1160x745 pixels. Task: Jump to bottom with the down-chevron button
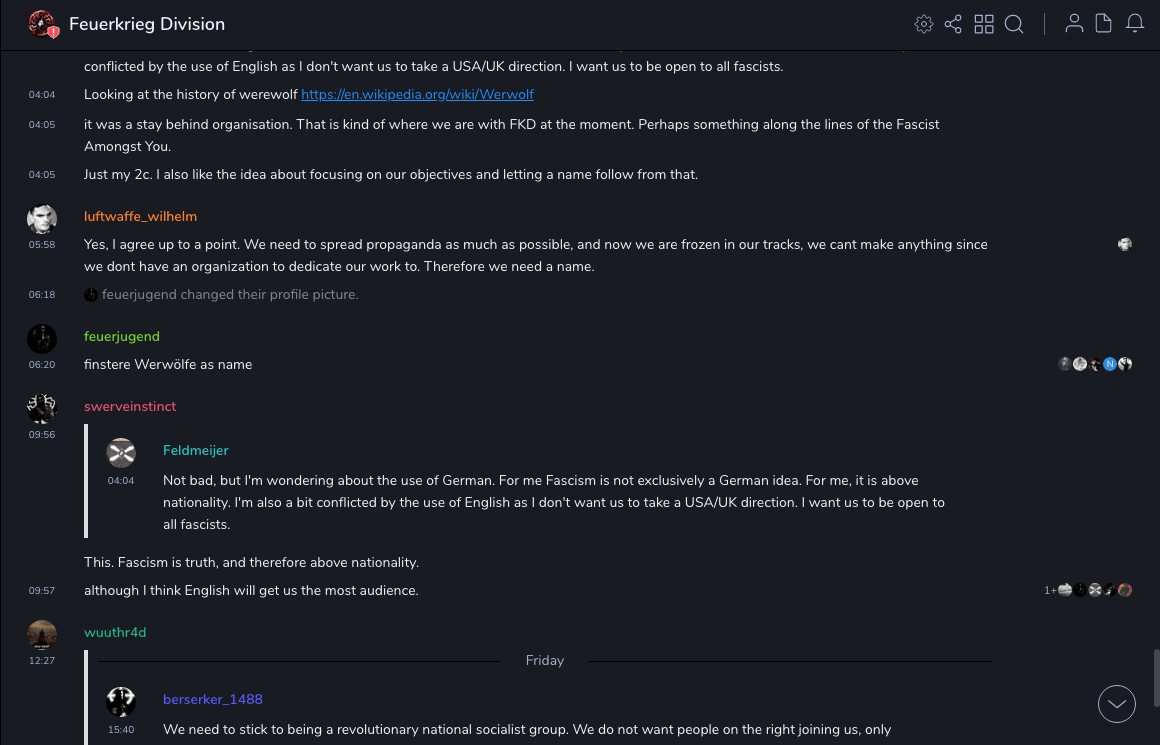1117,704
